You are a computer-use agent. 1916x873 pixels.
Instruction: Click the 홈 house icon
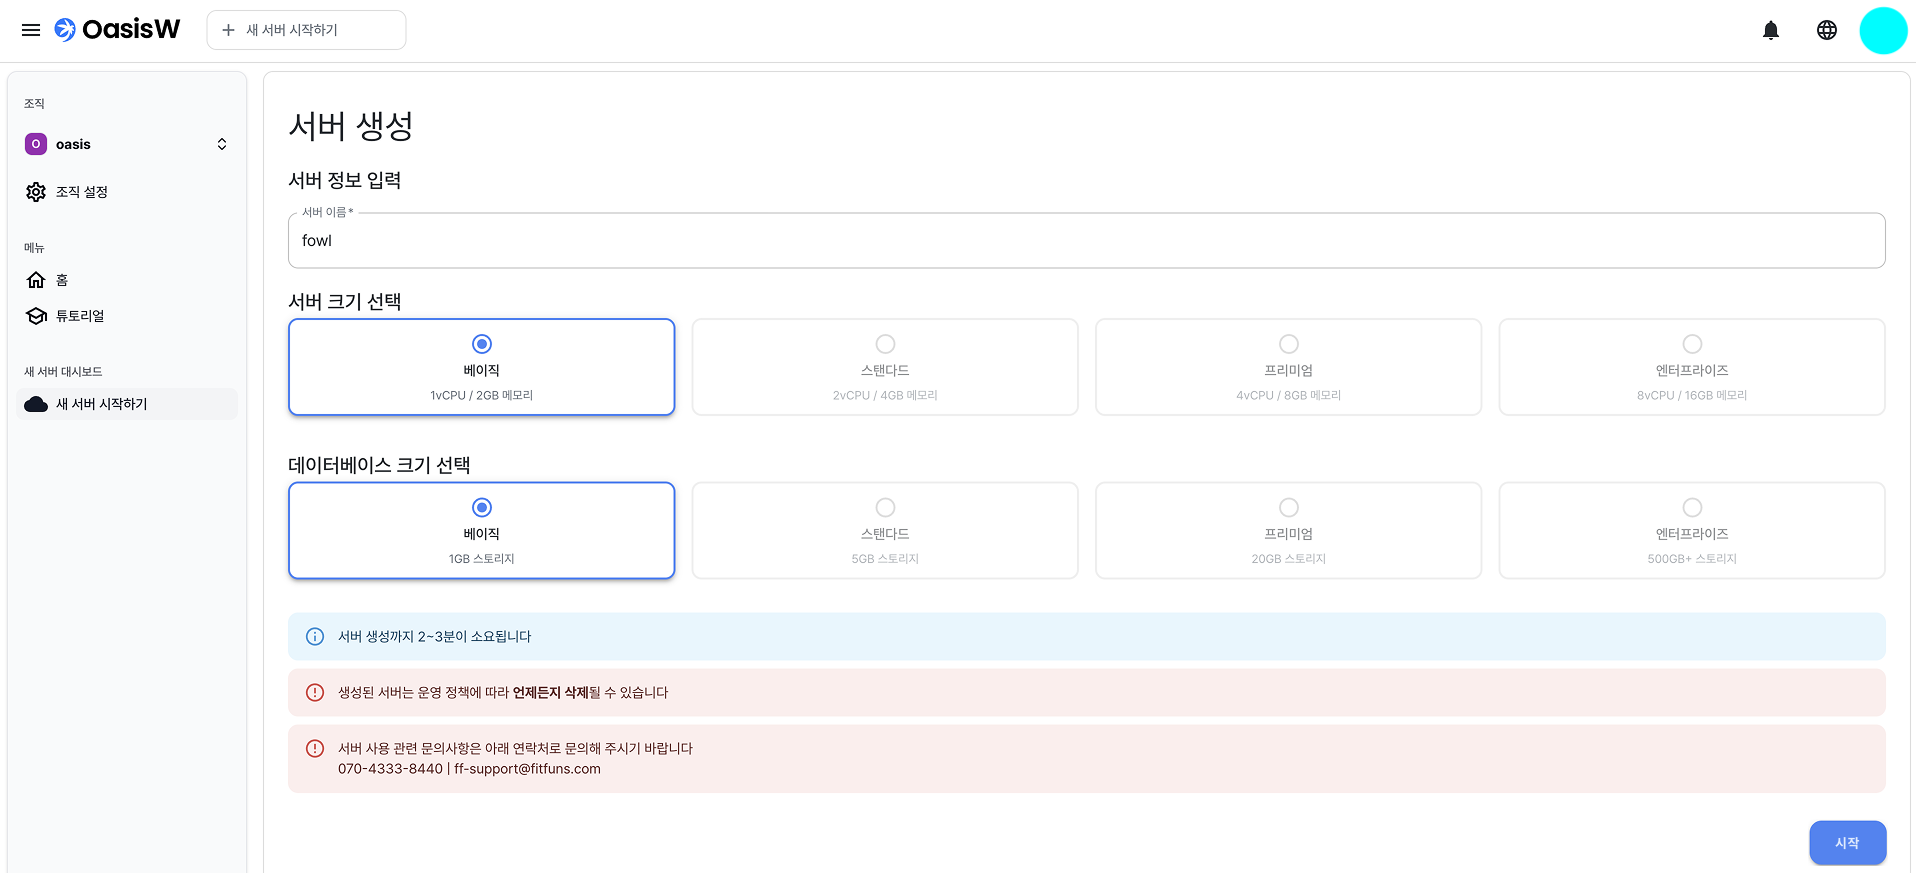(x=36, y=280)
